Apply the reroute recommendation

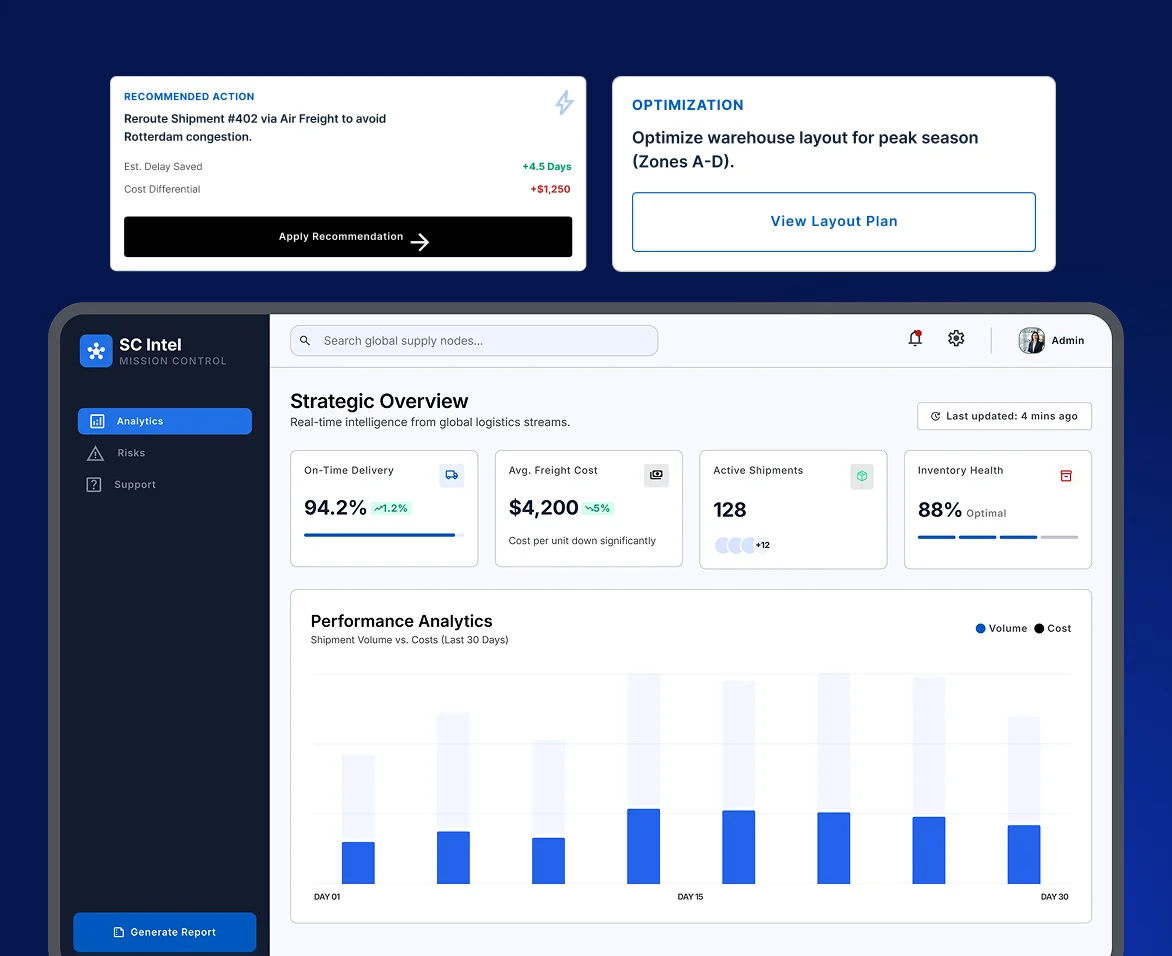tap(348, 237)
